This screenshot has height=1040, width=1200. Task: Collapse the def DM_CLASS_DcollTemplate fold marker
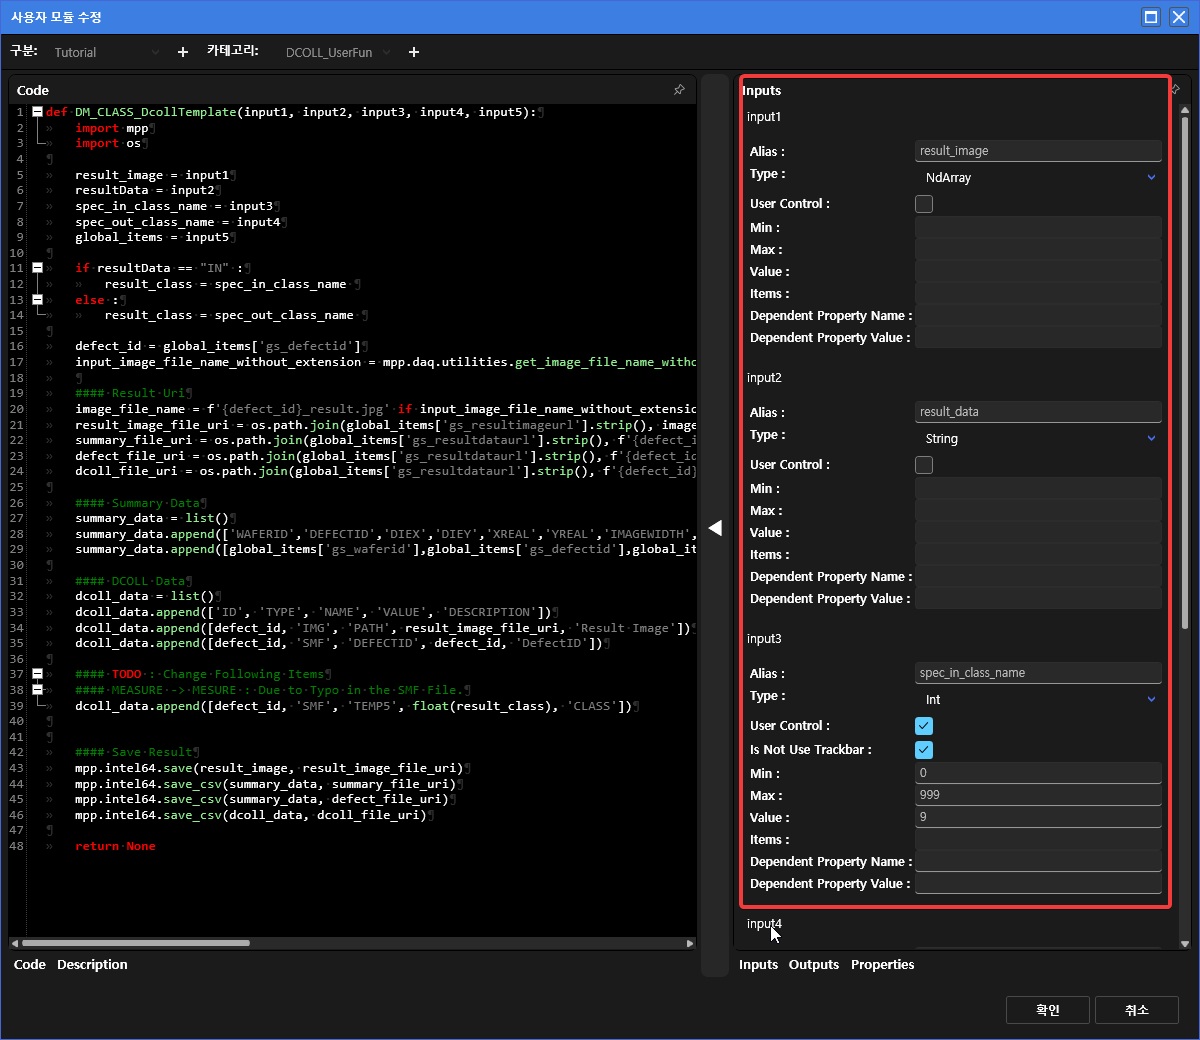click(x=37, y=112)
